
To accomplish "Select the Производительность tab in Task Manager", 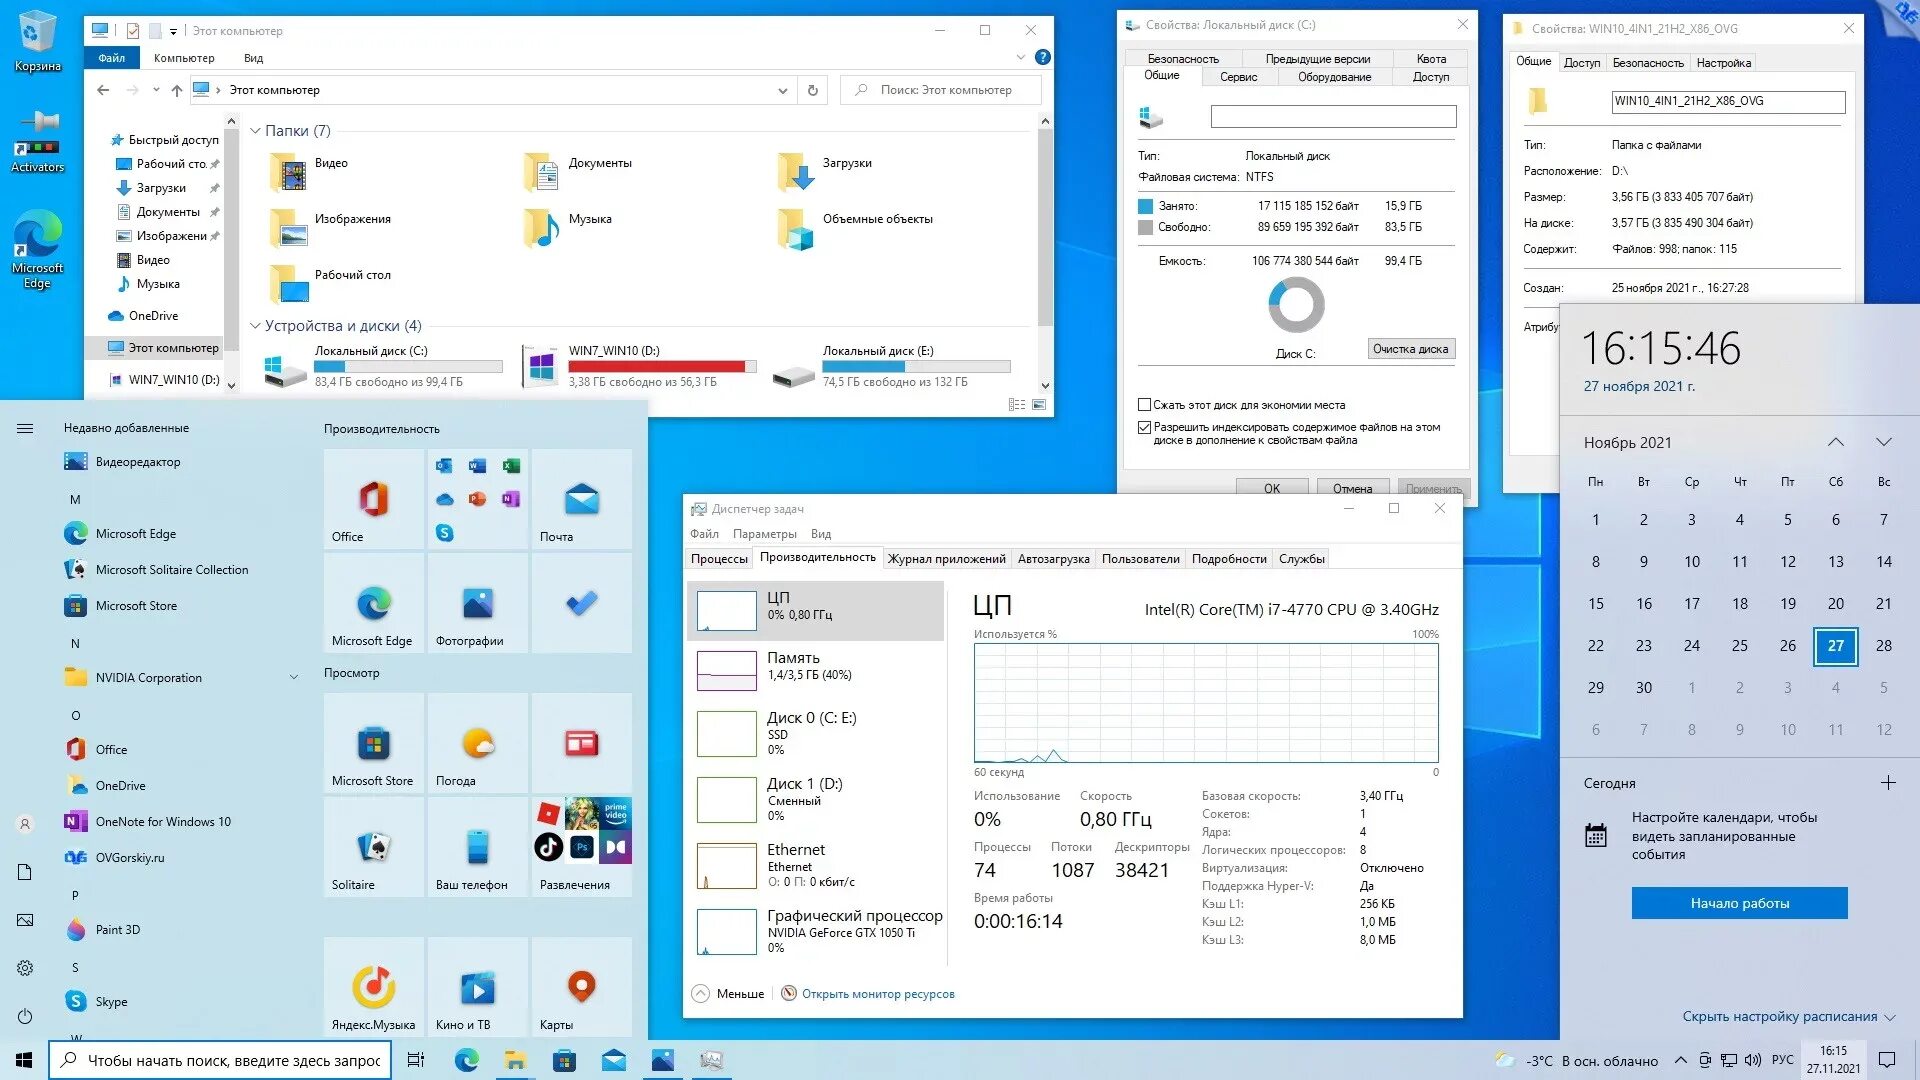I will [818, 556].
